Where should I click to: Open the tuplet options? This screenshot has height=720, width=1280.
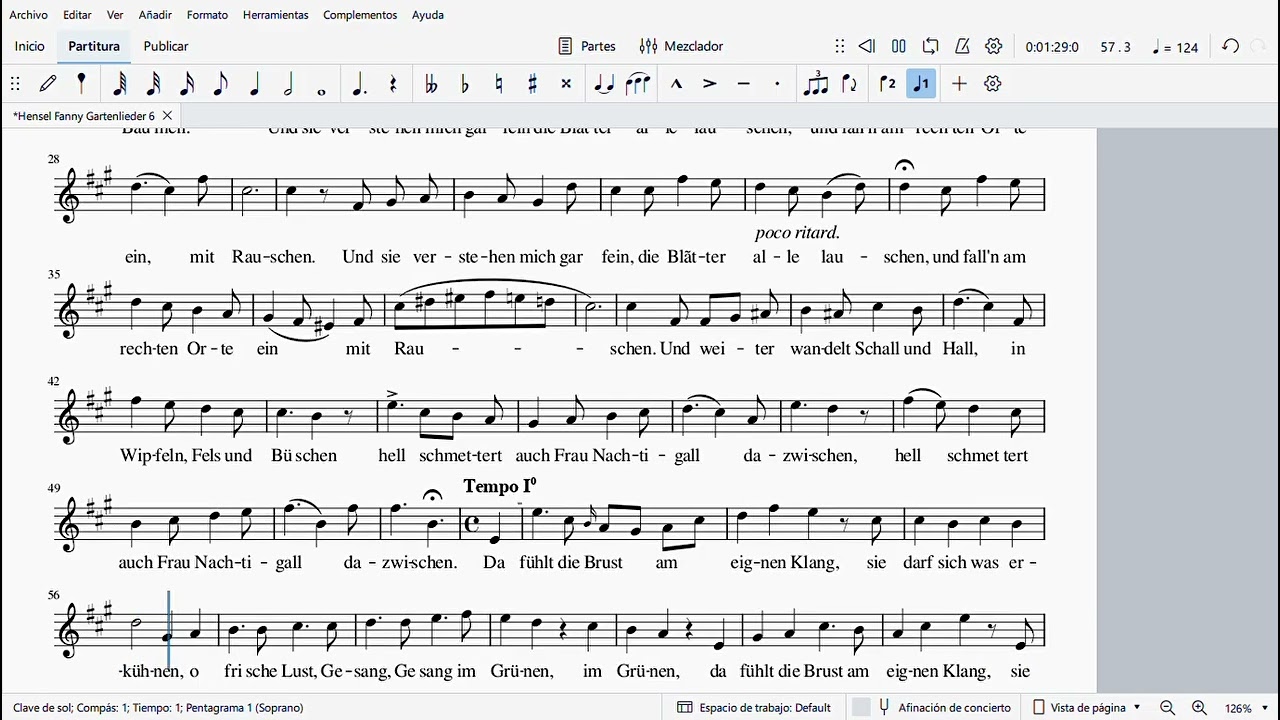[816, 84]
